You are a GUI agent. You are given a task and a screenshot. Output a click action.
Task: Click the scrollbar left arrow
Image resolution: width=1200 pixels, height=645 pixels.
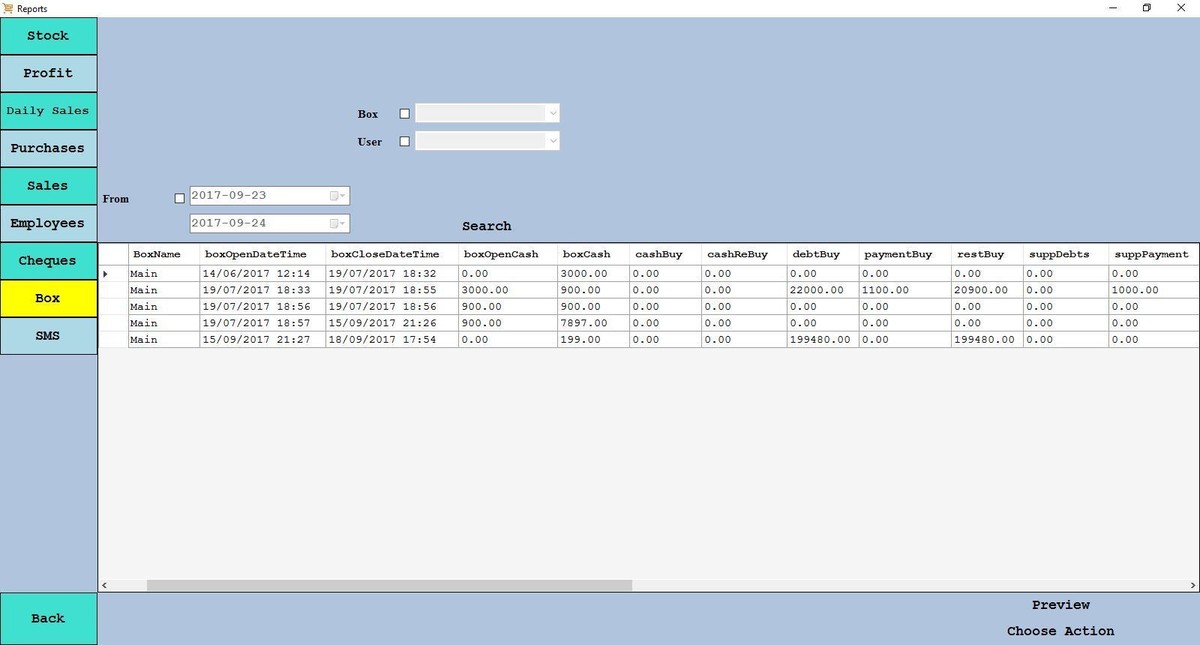point(105,585)
